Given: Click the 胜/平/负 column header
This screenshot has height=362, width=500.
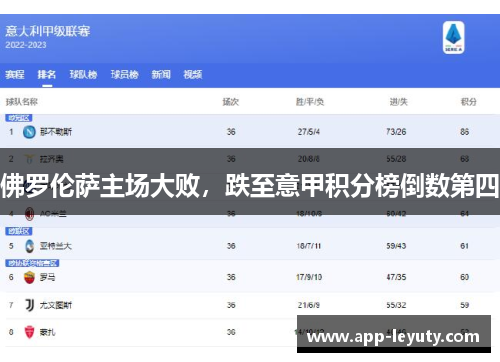Looking at the screenshot, I should (x=310, y=102).
